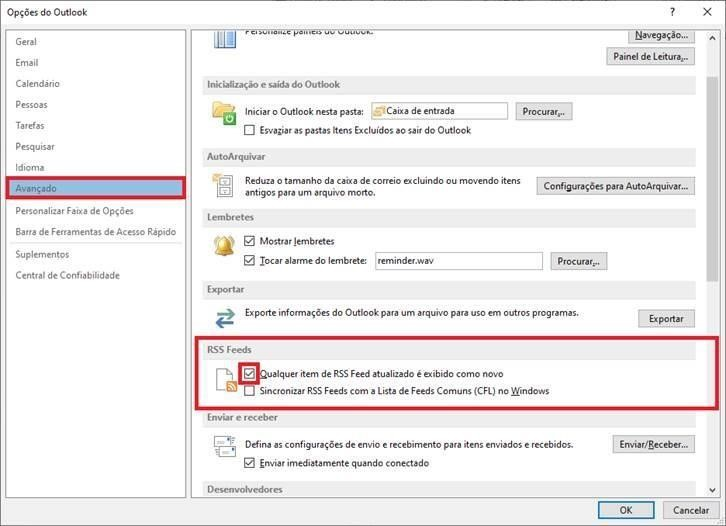Viewport: 726px width, 526px height.
Task: Click the send and receive envelopes icon
Action: [x=225, y=446]
